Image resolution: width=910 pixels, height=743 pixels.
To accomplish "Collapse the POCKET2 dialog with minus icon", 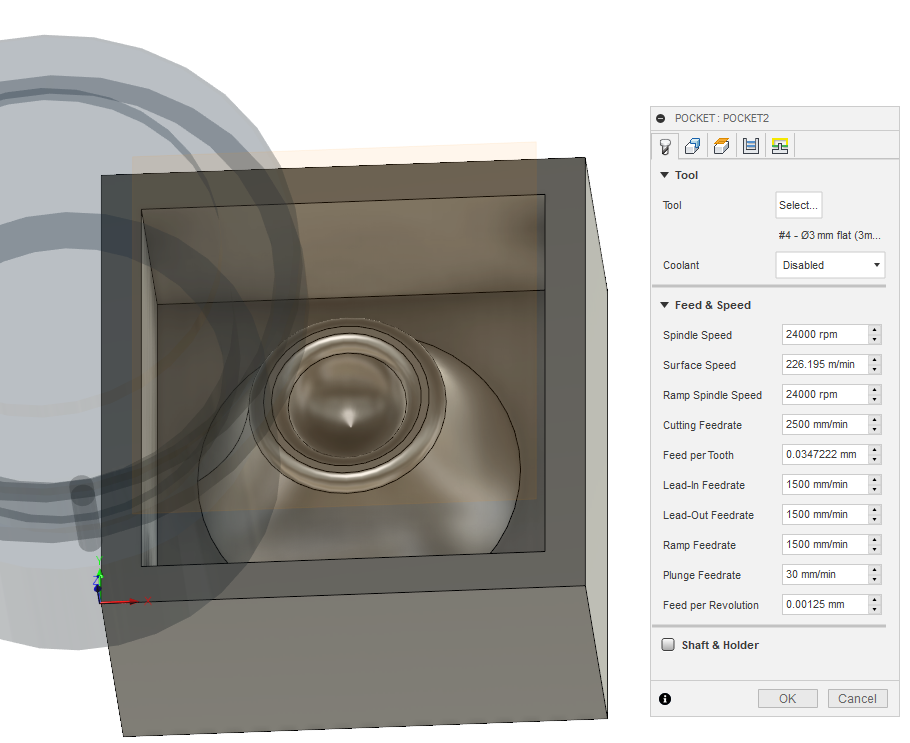I will pyautogui.click(x=660, y=118).
